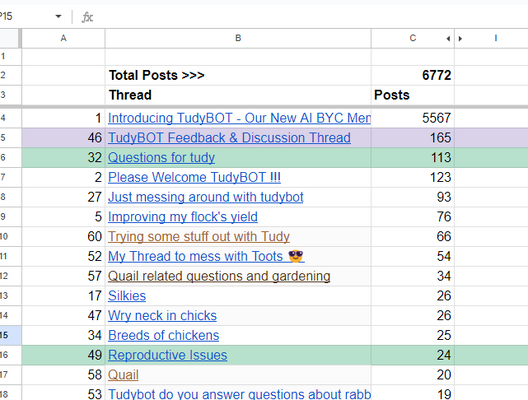Open My Thread to mess with Toots
Screen dimensions: 528x400
[206, 257]
